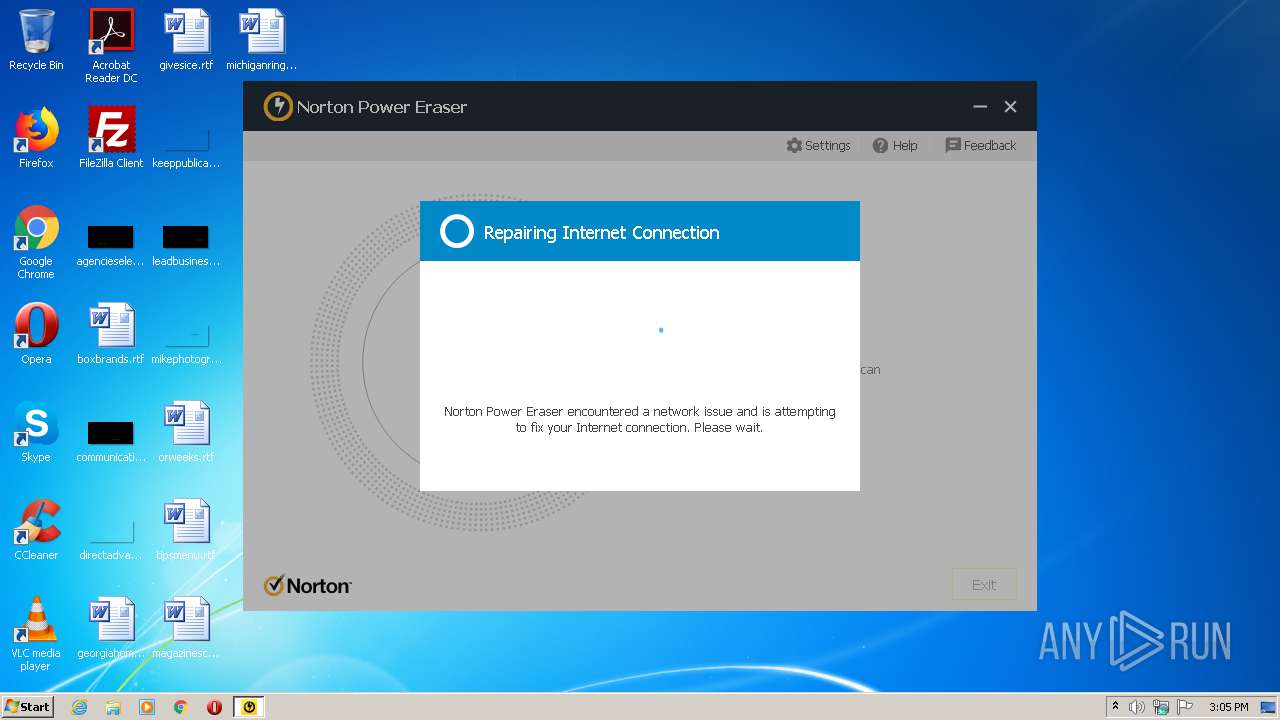Screen dimensions: 1280x720
Task: Launch Acrobat Reader DC shortcut
Action: click(111, 46)
